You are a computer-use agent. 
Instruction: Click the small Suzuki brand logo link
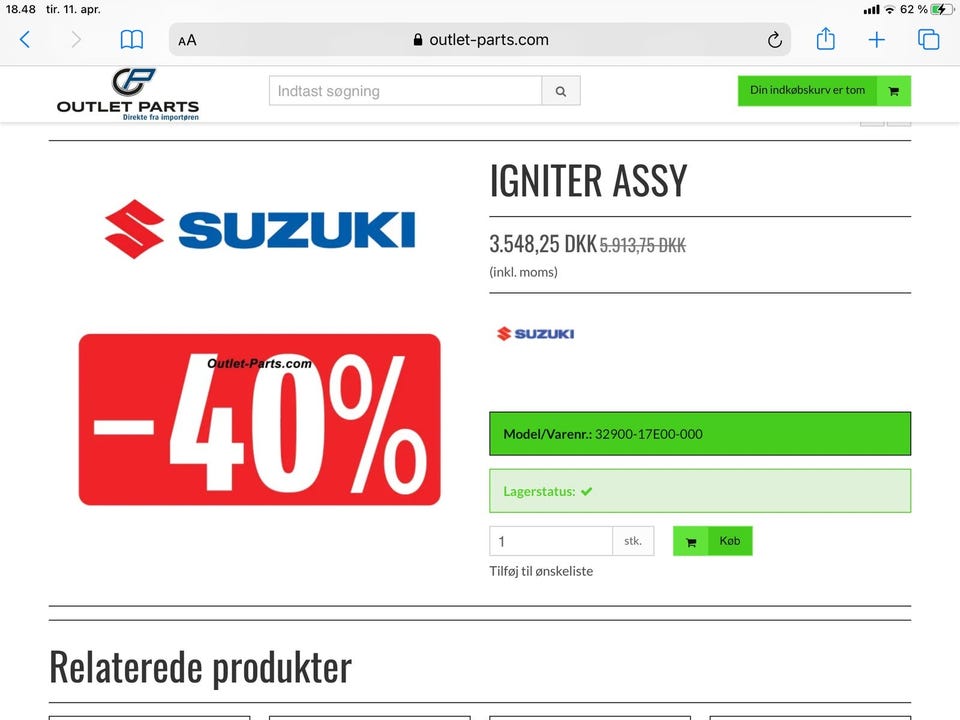point(535,334)
